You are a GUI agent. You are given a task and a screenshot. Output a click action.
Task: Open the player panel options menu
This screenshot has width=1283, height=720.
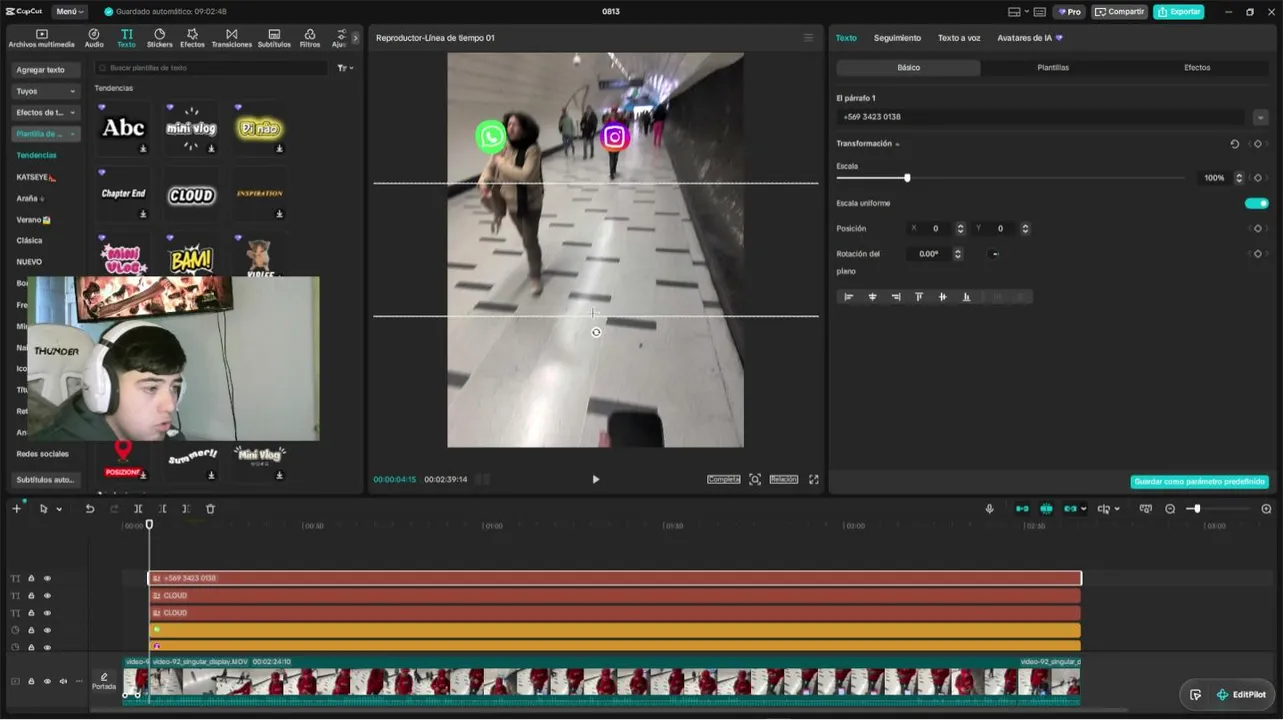tap(808, 38)
